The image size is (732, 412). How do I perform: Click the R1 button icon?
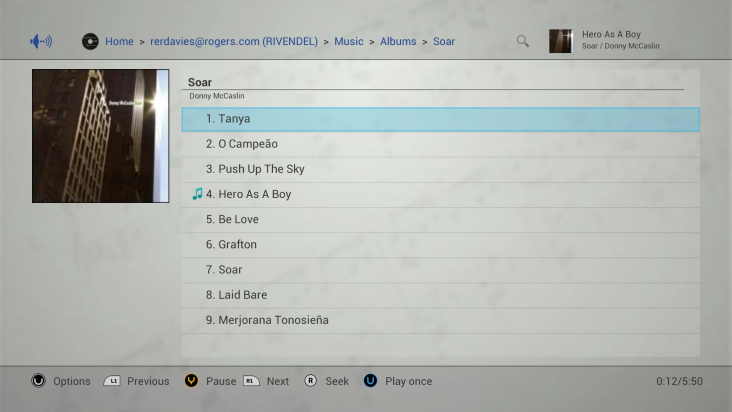[251, 381]
